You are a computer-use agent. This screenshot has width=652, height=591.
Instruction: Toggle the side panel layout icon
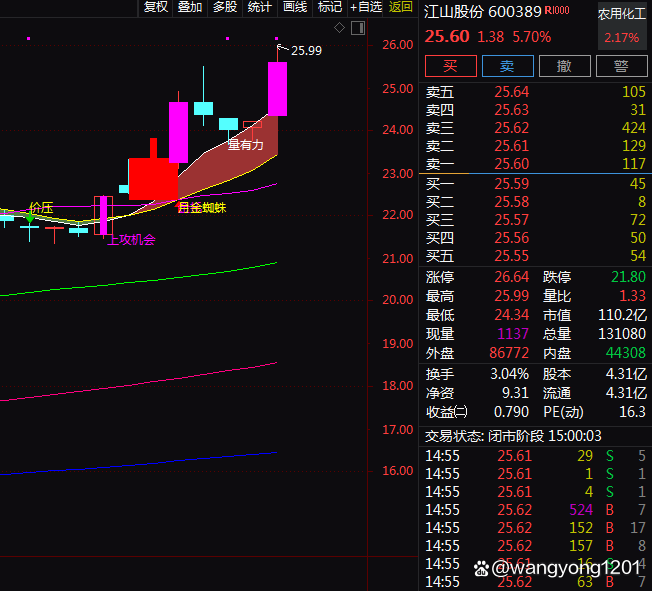[x=358, y=28]
